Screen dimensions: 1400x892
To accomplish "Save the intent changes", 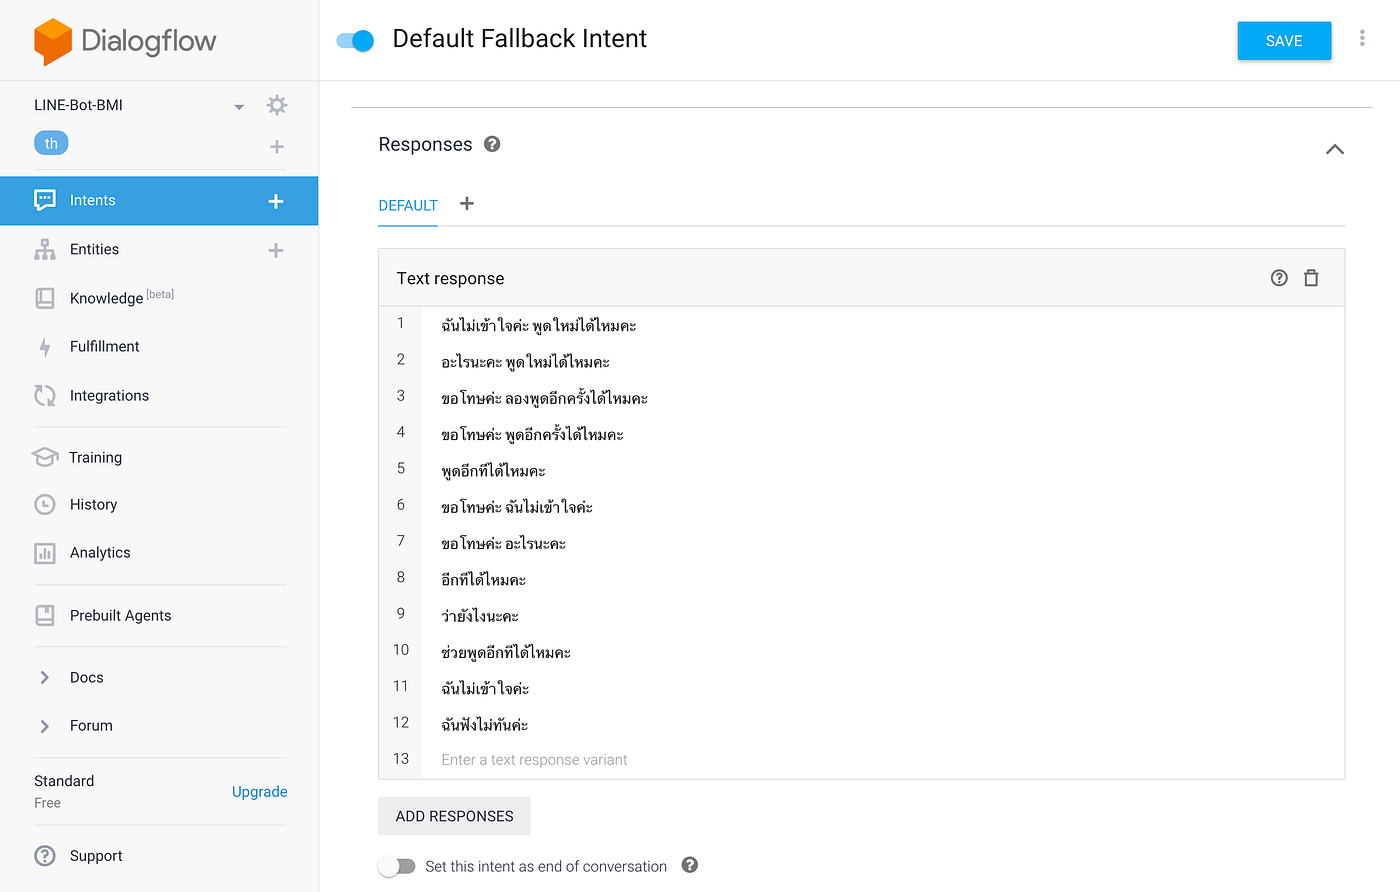I will coord(1284,40).
